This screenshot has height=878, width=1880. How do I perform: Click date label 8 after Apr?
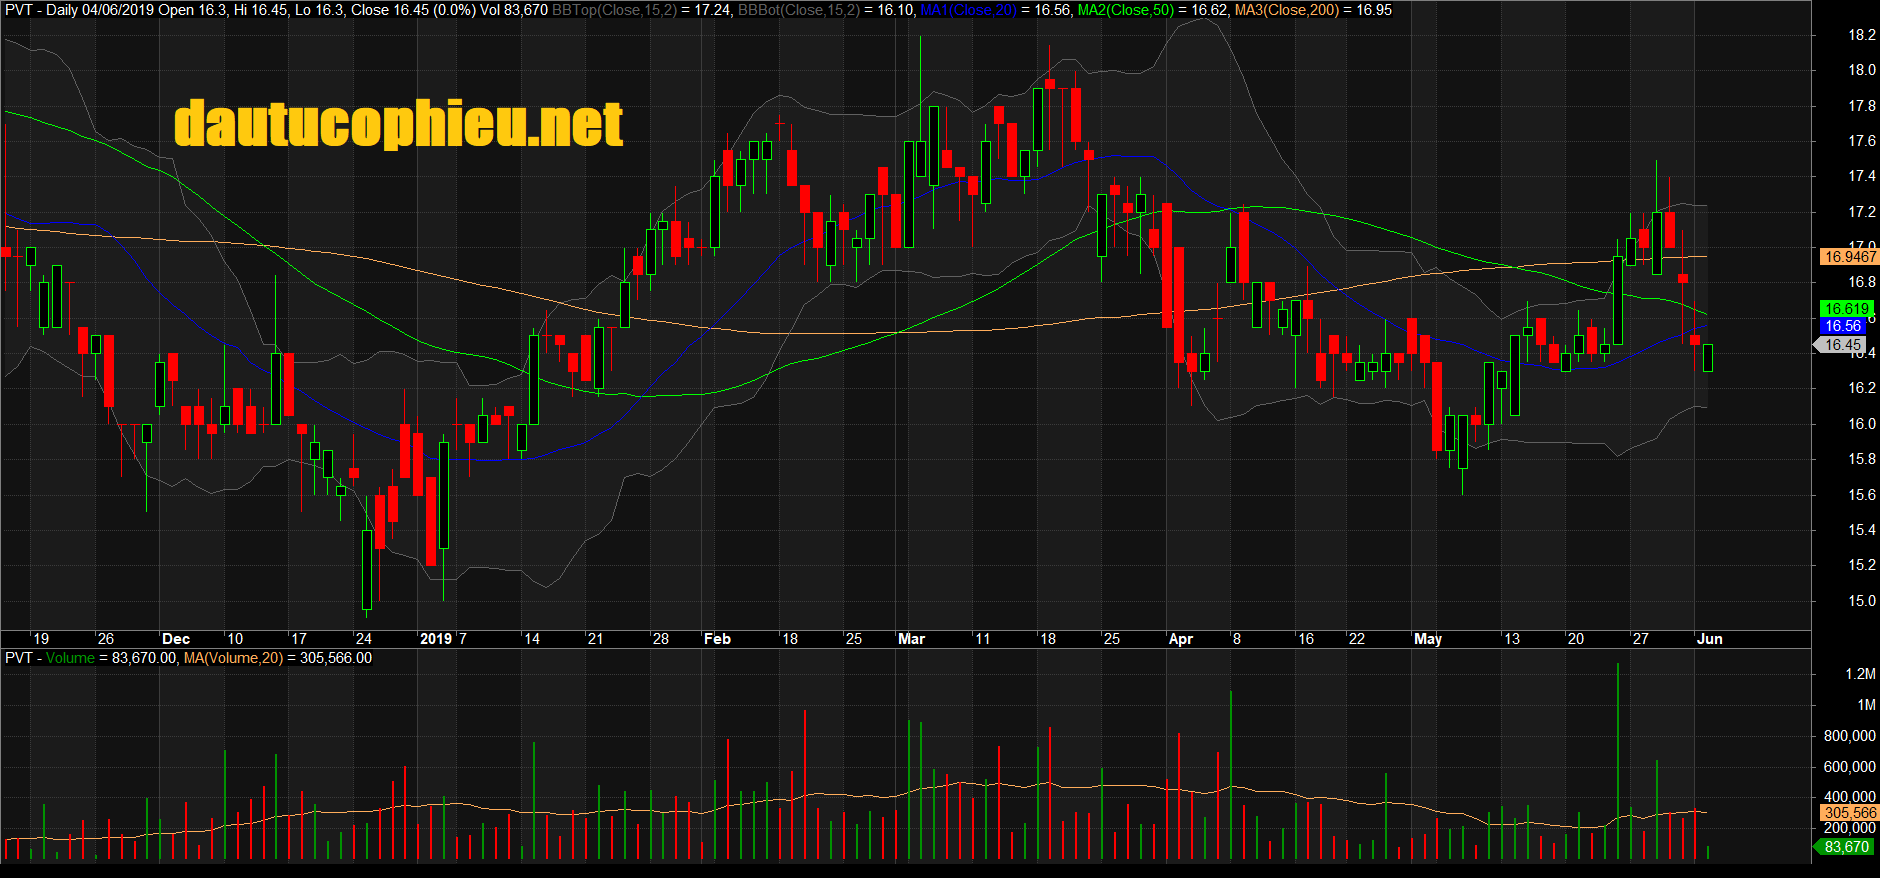point(1237,639)
